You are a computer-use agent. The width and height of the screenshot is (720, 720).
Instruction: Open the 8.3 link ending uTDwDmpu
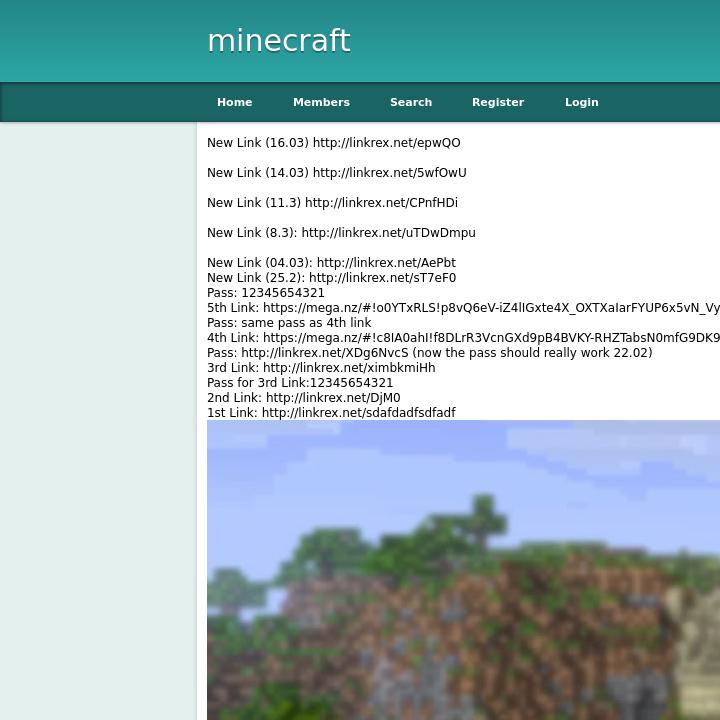coord(388,233)
